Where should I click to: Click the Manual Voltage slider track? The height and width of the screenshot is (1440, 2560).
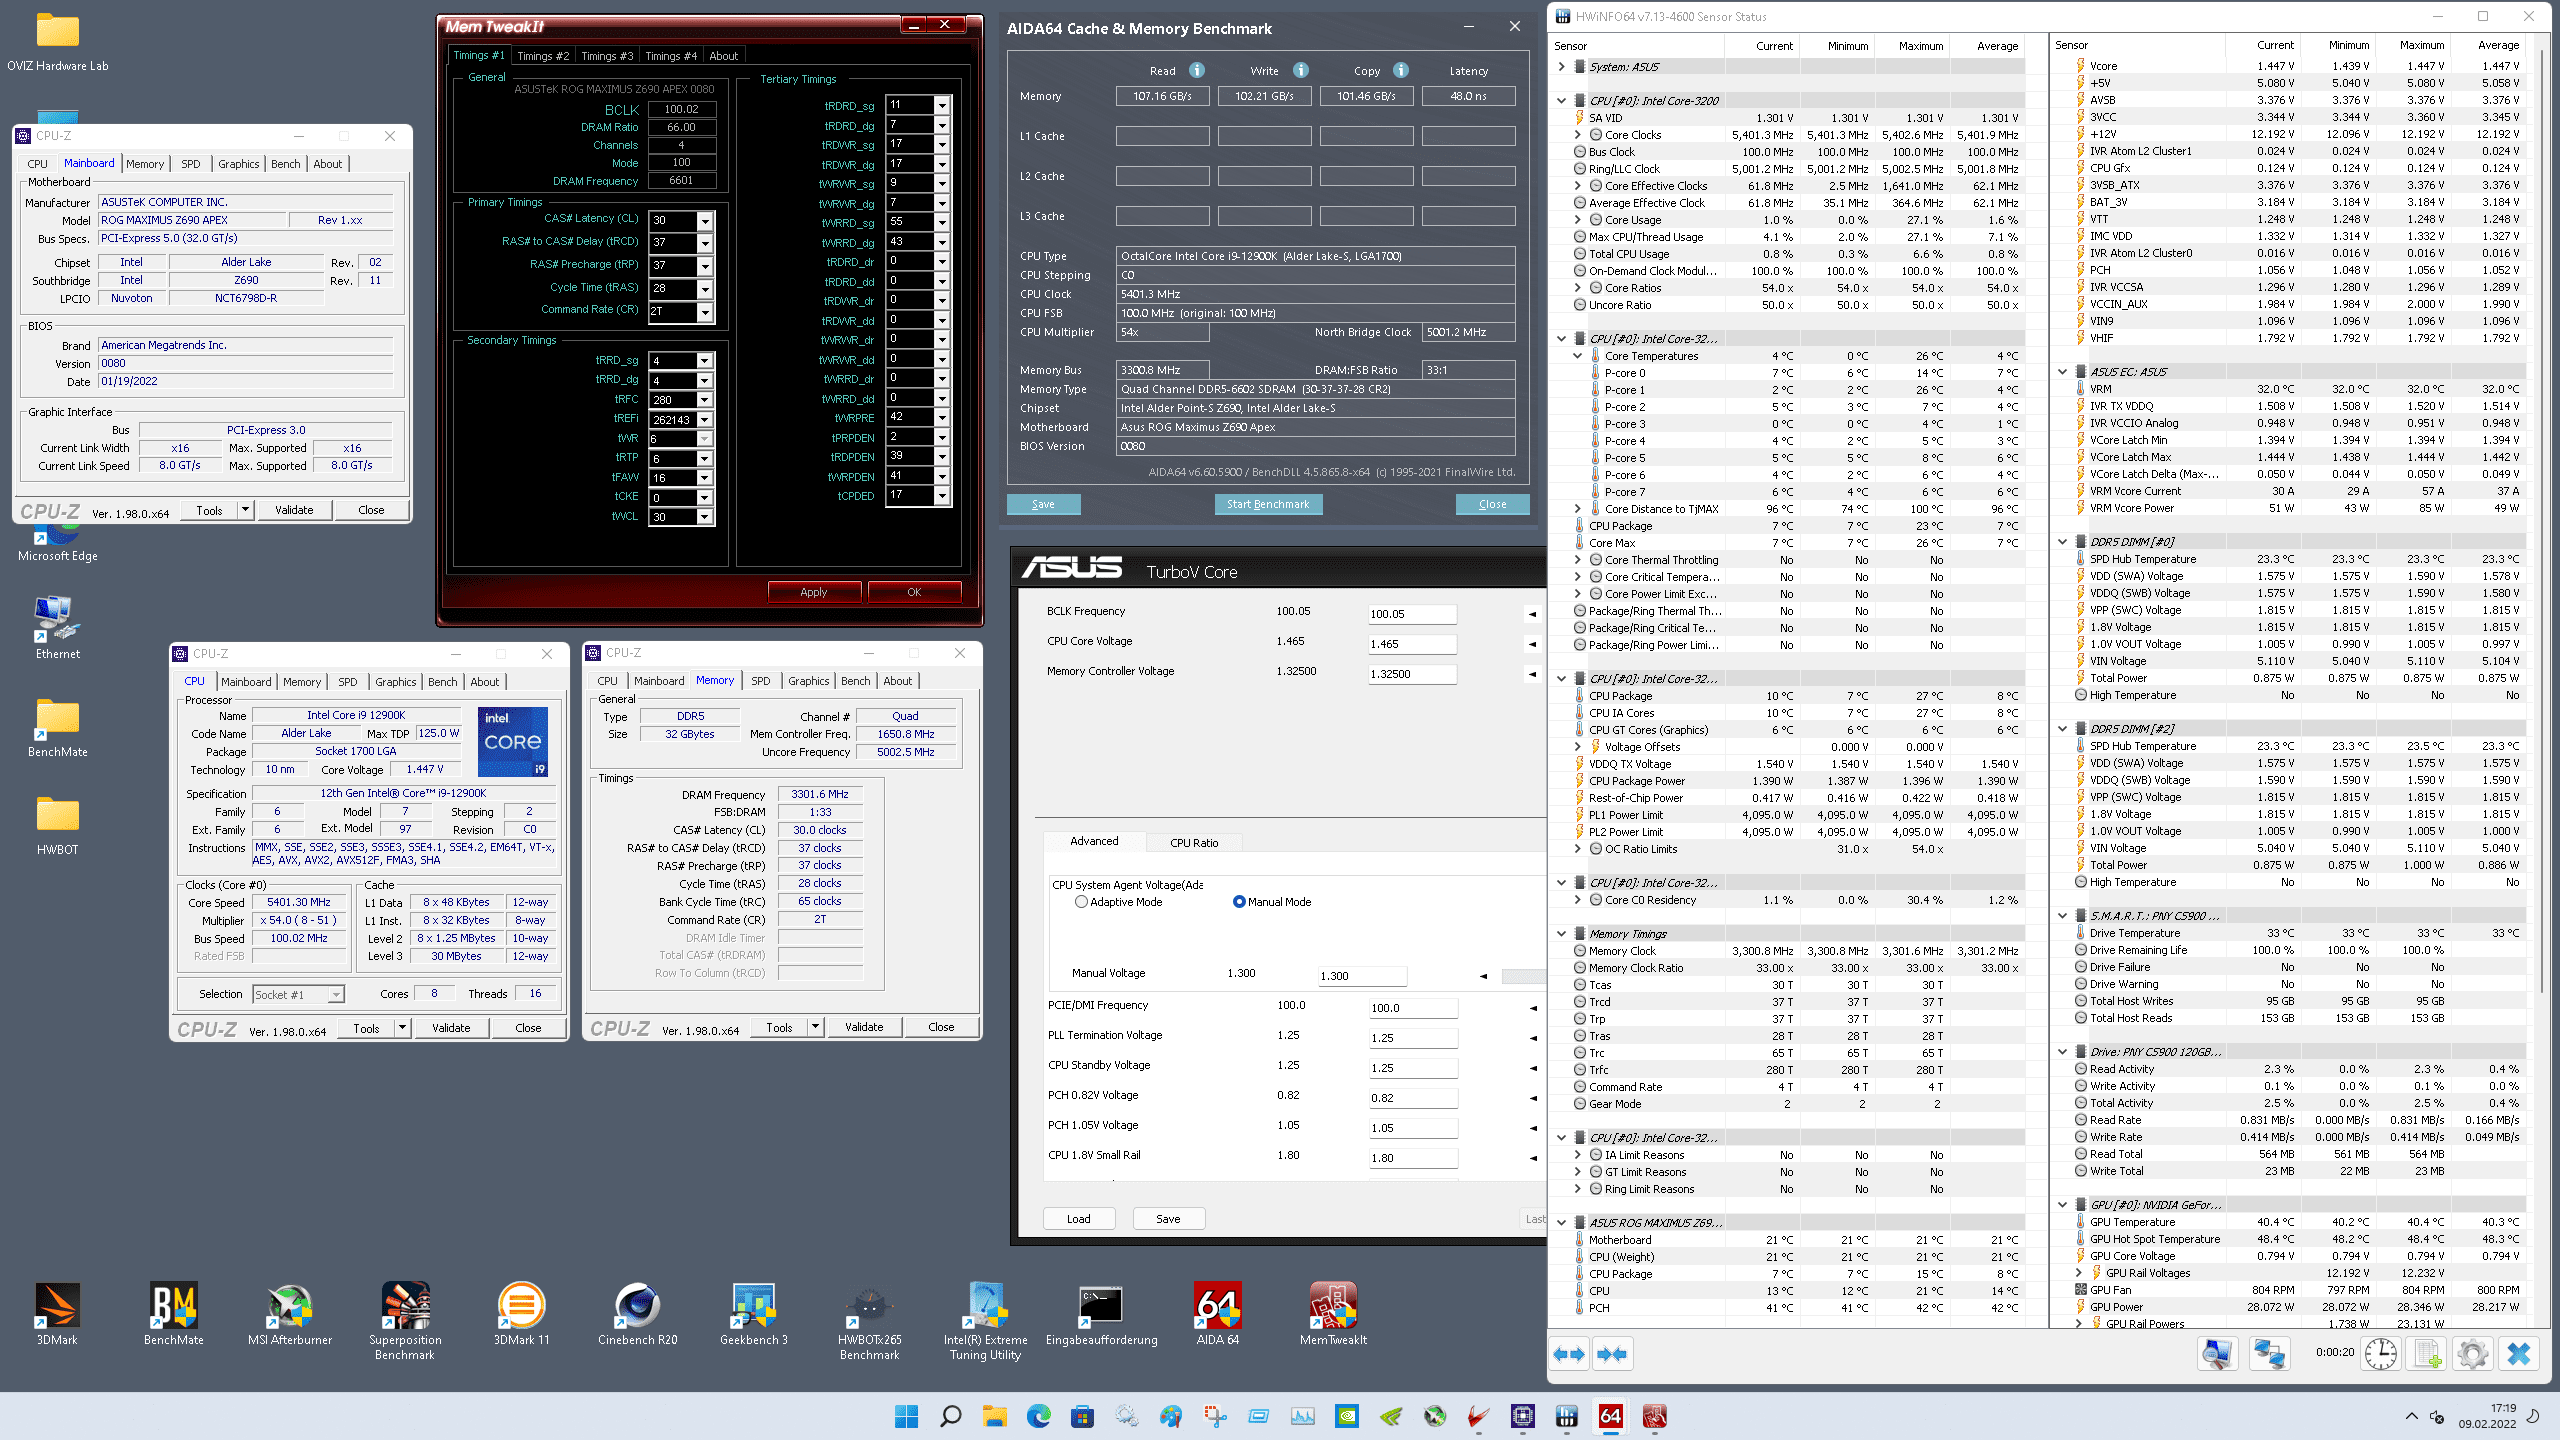pyautogui.click(x=1523, y=976)
